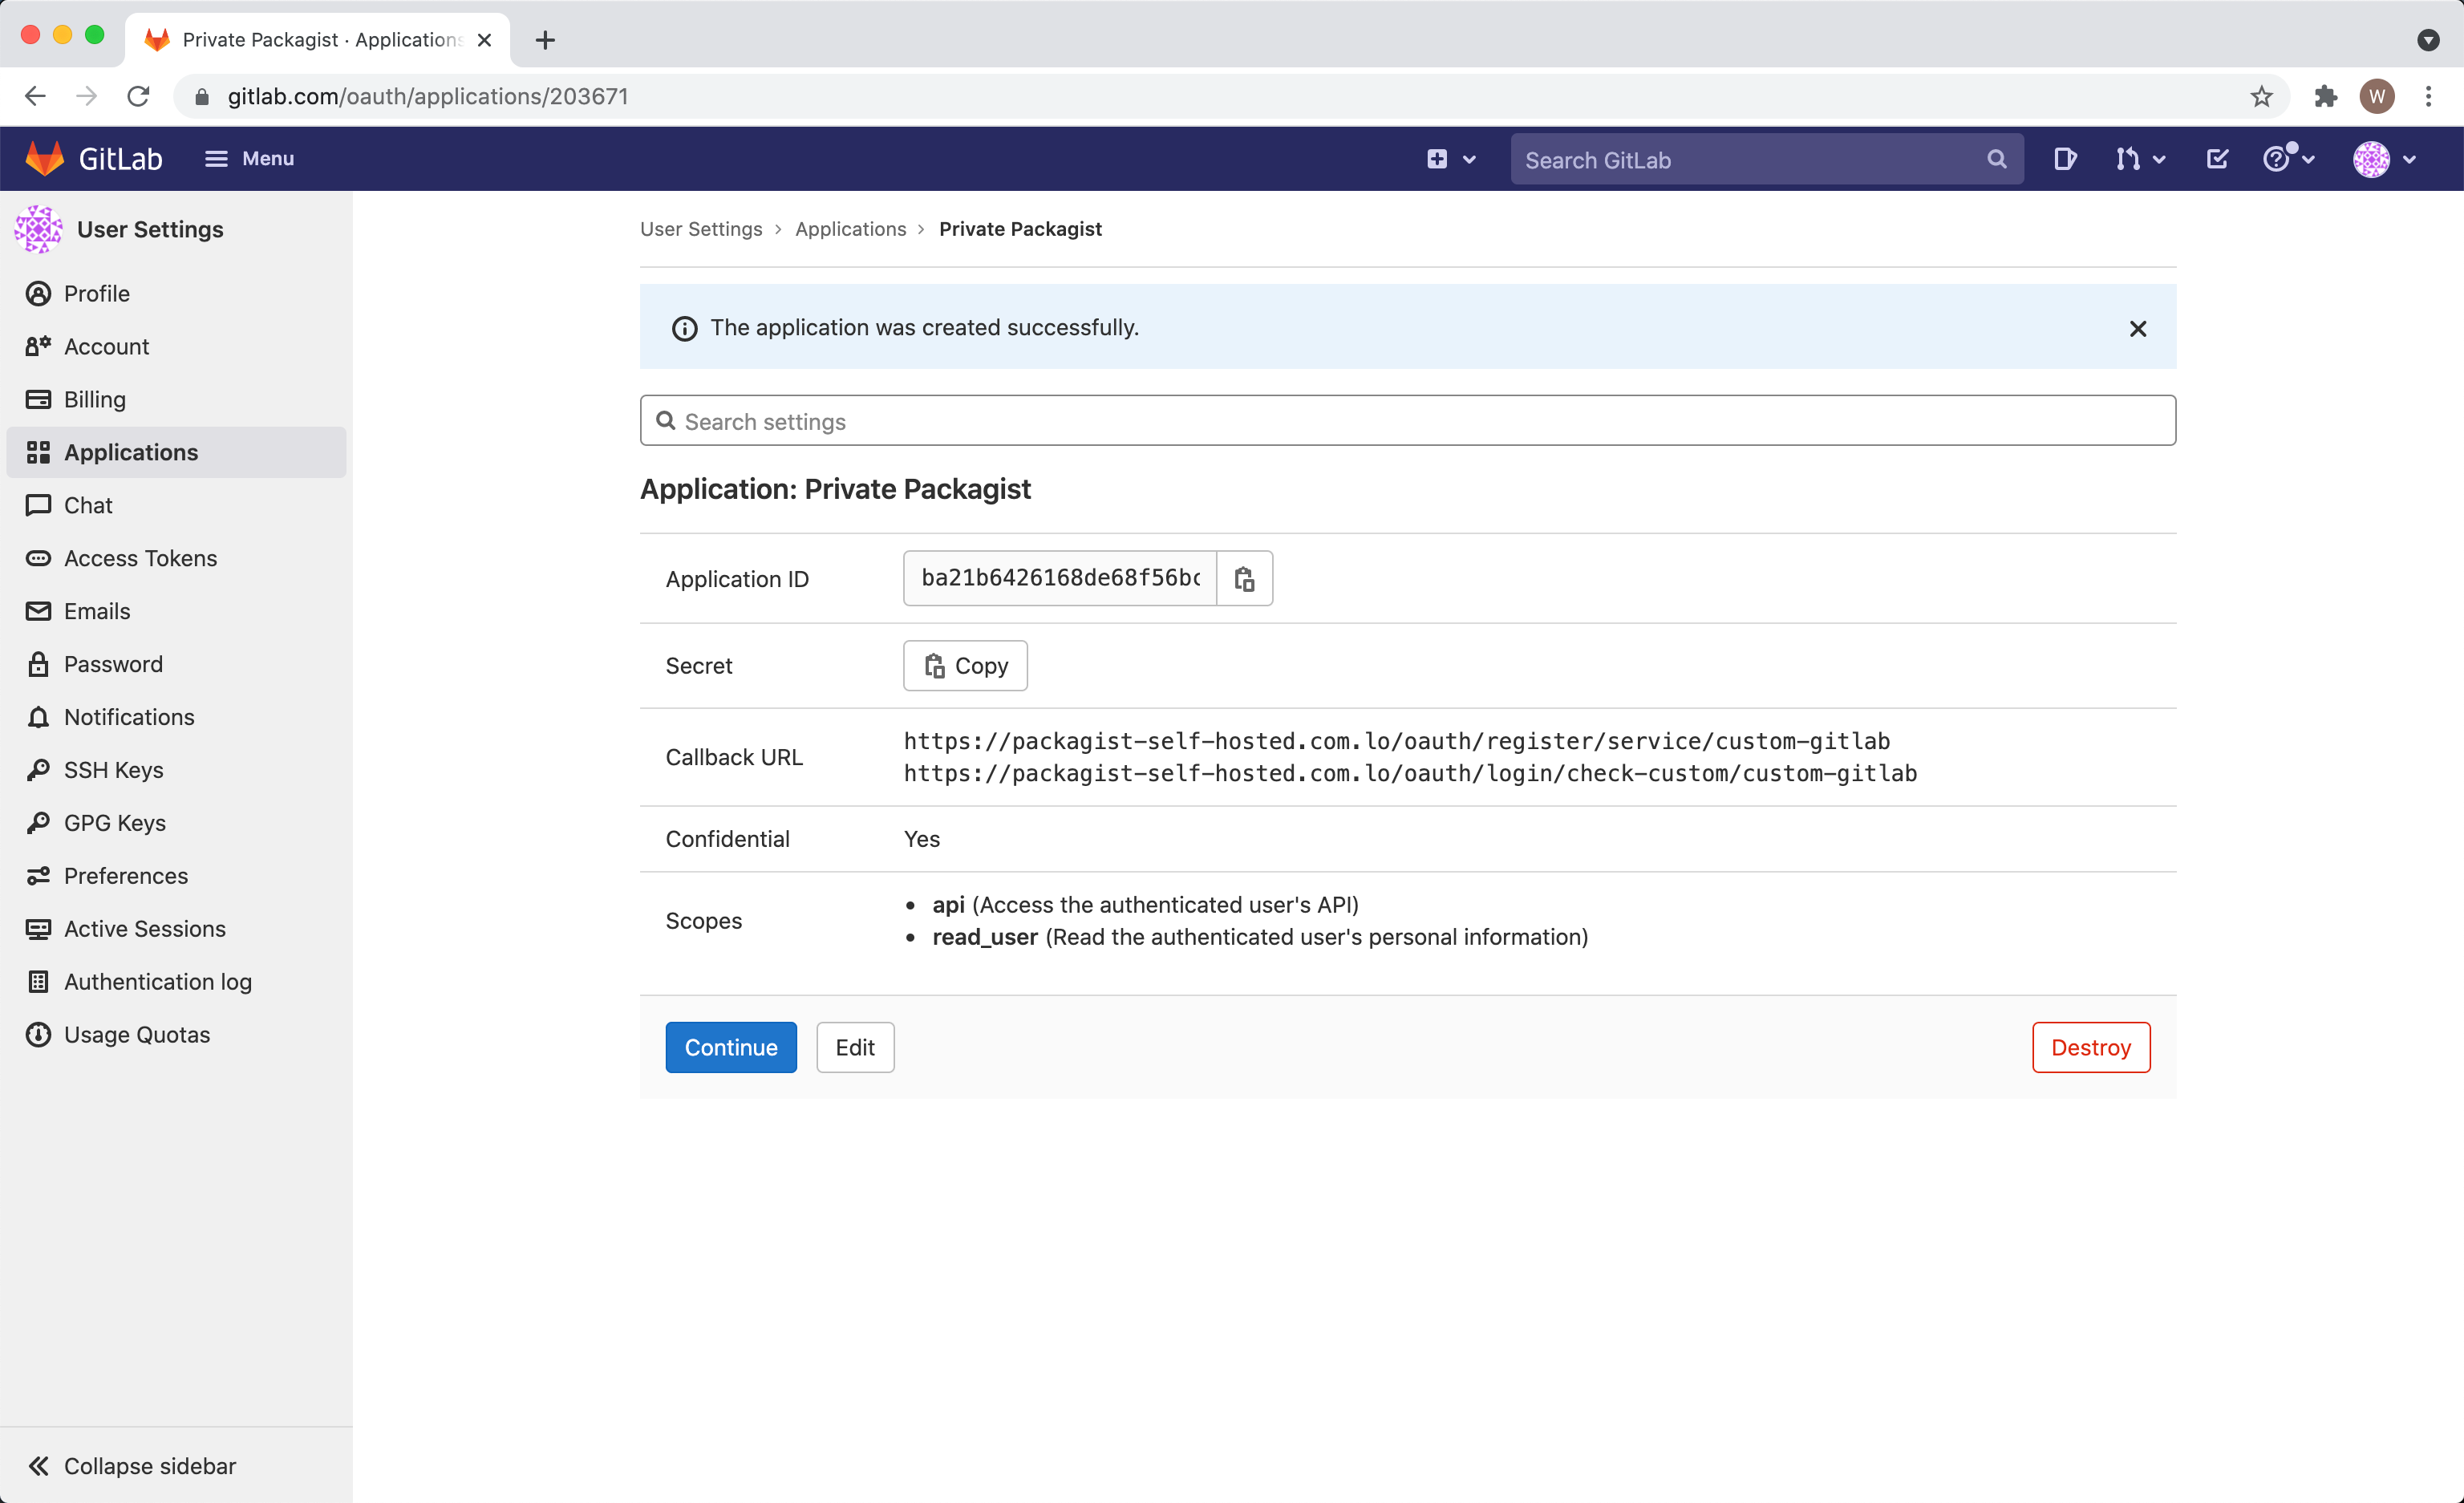Click the address bar lock icon

point(201,96)
